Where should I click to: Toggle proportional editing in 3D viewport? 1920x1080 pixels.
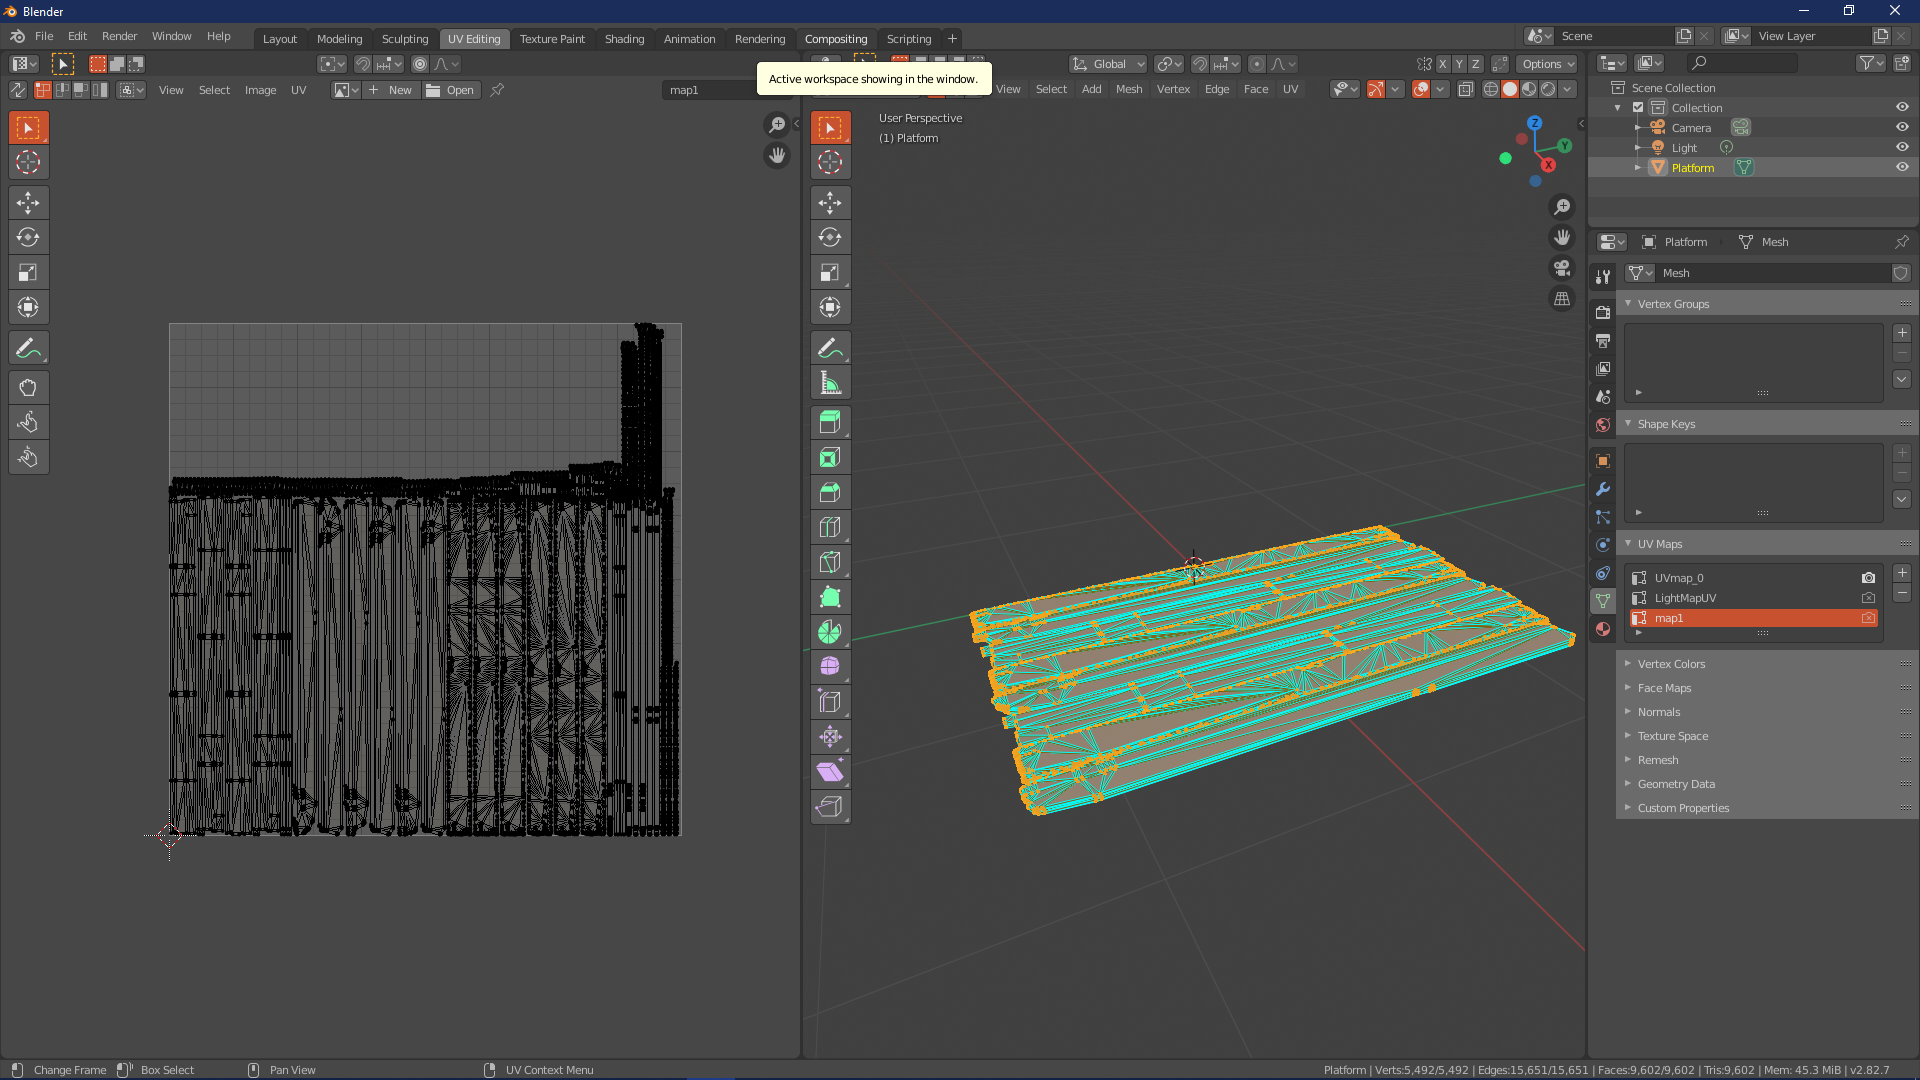[x=1257, y=64]
